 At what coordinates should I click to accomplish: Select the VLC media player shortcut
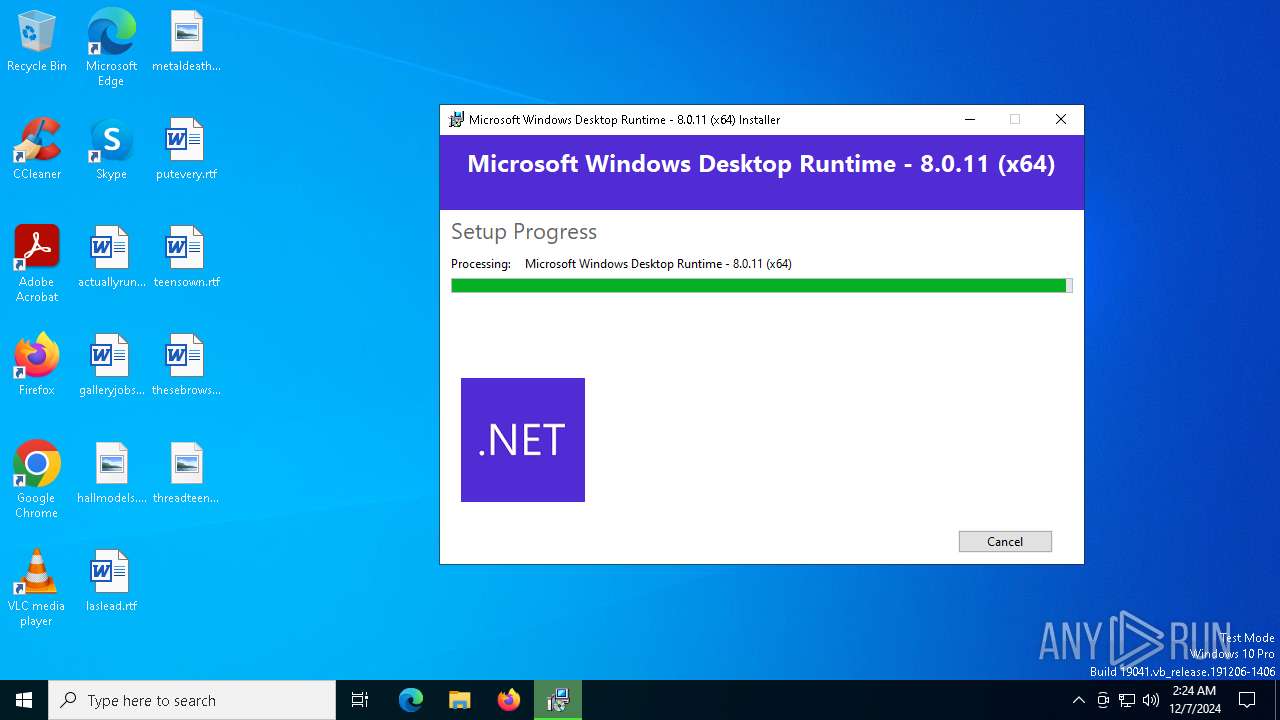(37, 588)
